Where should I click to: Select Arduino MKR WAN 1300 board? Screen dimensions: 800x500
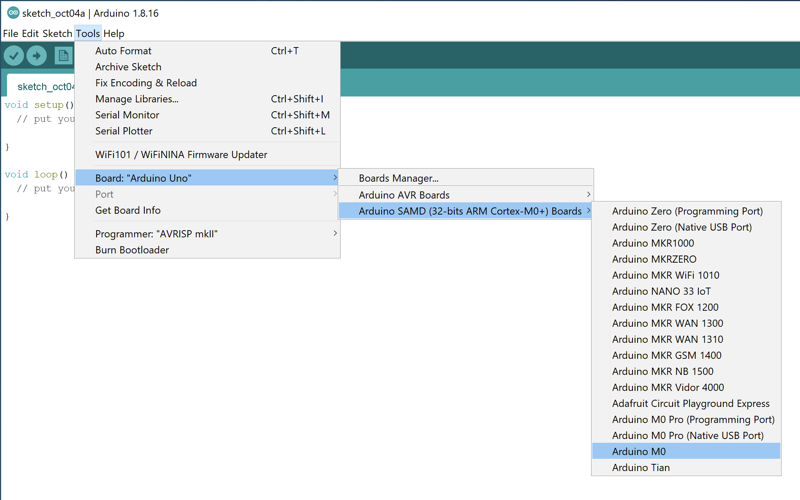pos(686,323)
